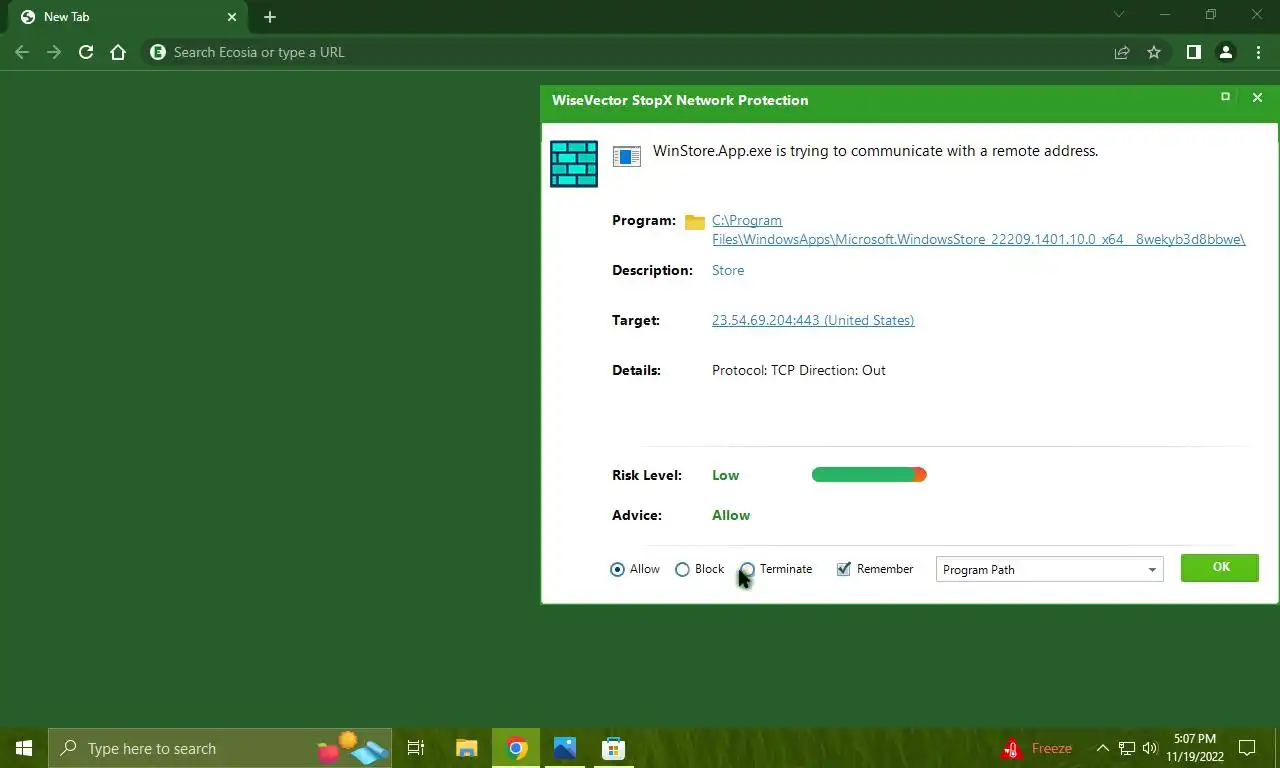
Task: Open Task View in the taskbar
Action: click(x=416, y=748)
